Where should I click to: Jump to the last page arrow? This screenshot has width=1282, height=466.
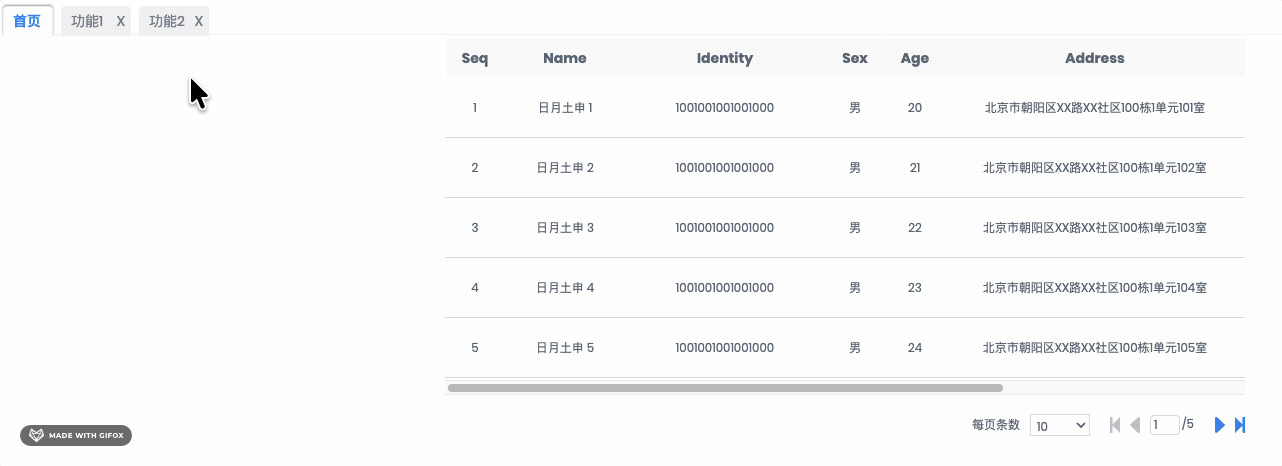click(1240, 425)
